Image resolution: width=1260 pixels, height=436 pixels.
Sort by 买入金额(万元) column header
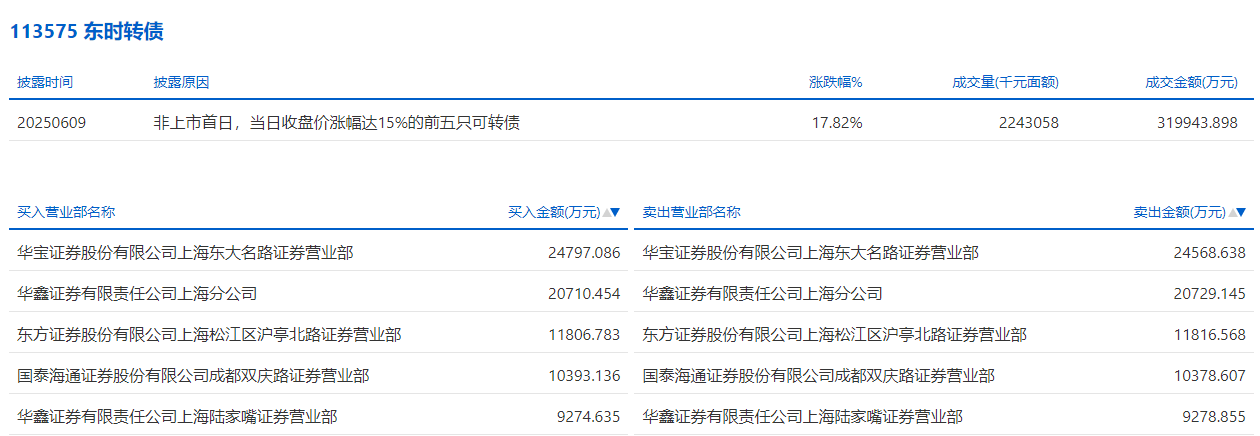564,212
